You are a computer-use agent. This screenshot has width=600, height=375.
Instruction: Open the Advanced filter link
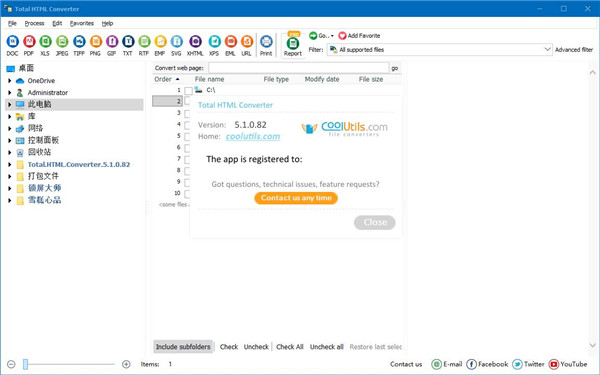(x=574, y=50)
